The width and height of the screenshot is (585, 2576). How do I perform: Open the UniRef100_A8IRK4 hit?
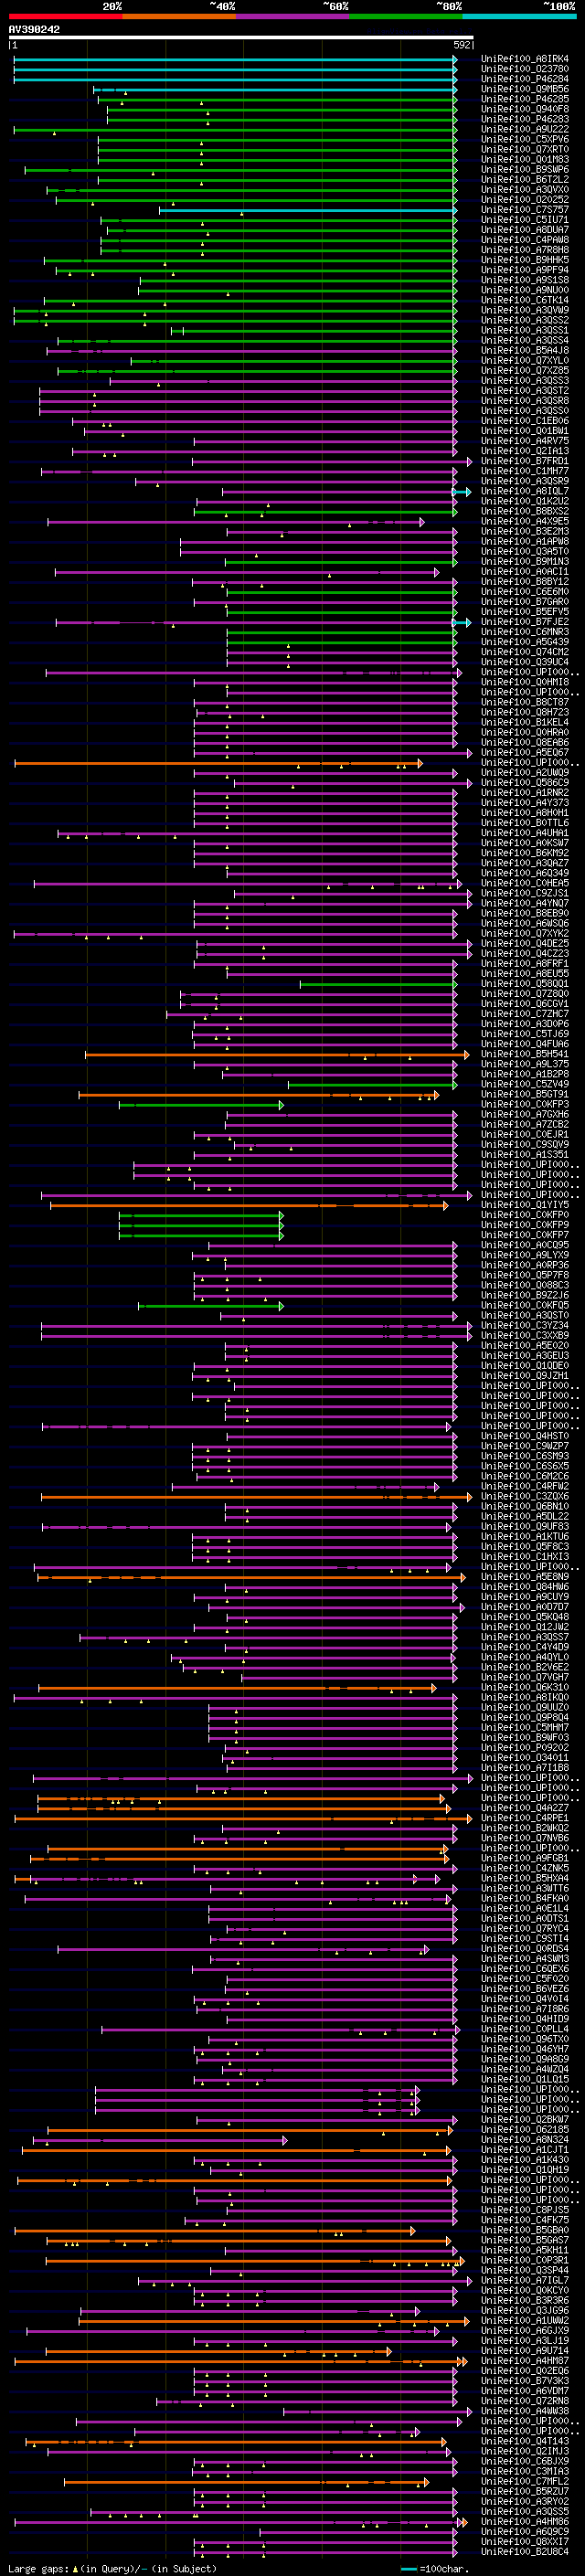(x=525, y=59)
